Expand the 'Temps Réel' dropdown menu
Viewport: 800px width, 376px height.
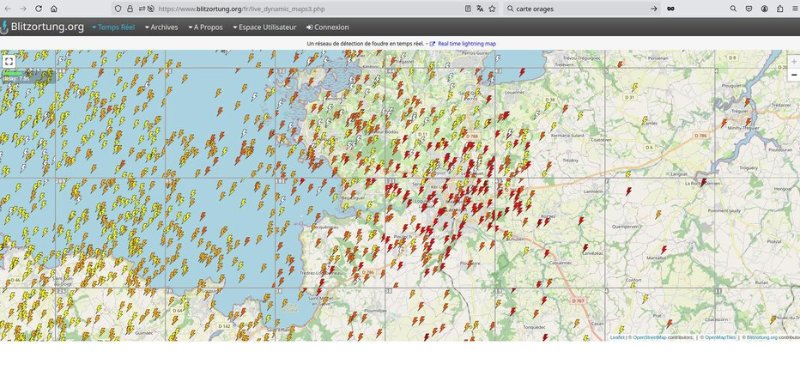coord(113,28)
